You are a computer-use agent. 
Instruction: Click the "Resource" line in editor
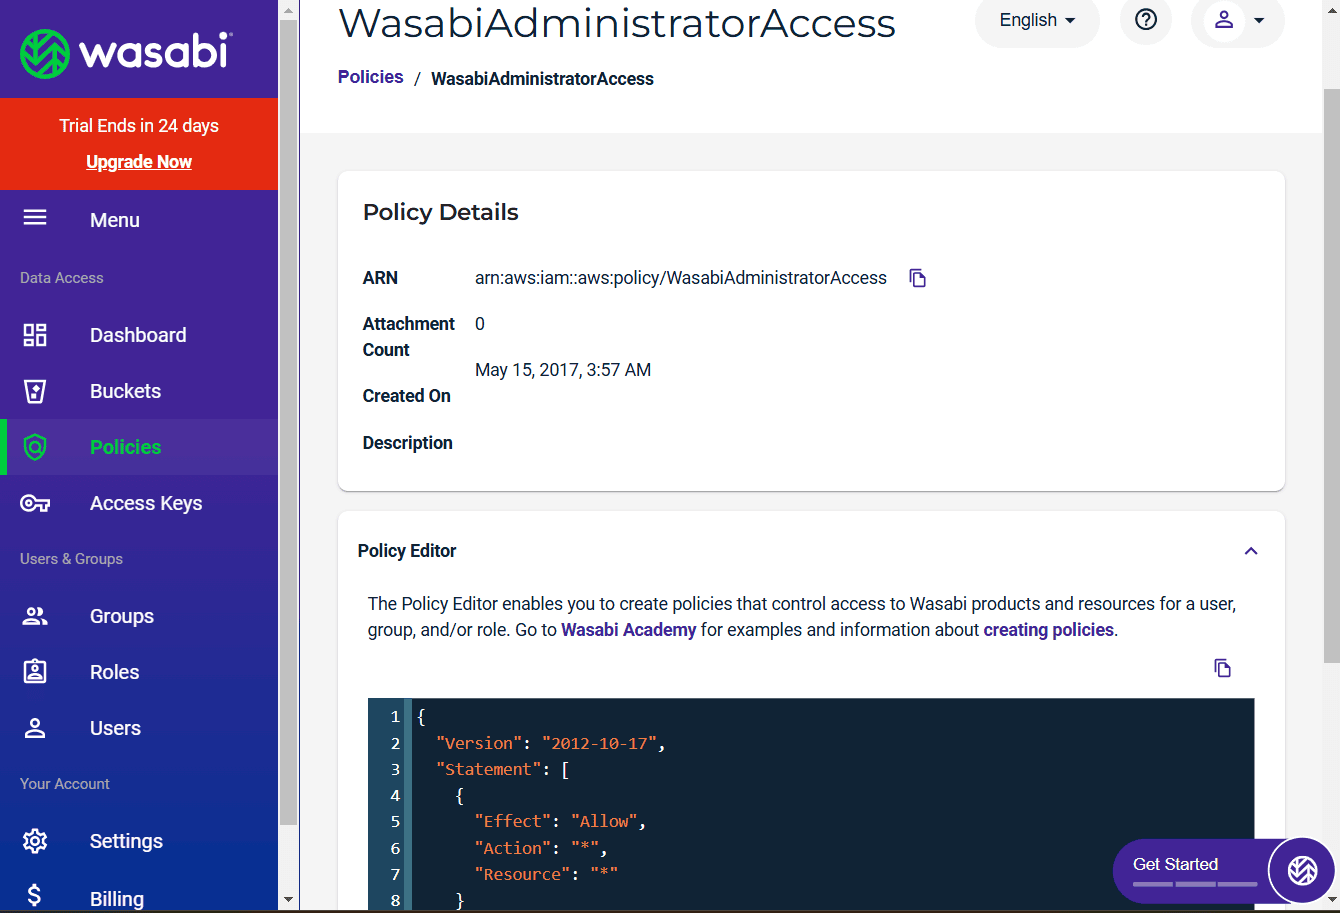546,874
